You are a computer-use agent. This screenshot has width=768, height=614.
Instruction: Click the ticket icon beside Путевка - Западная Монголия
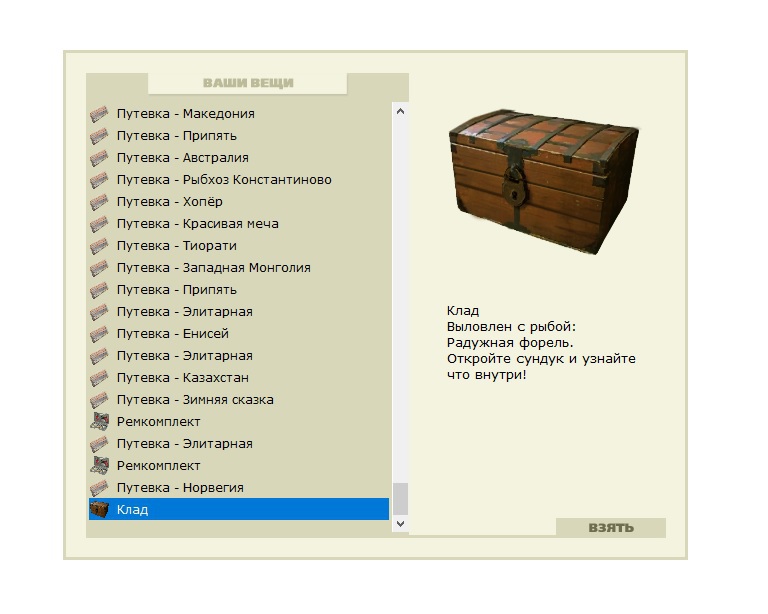[99, 268]
